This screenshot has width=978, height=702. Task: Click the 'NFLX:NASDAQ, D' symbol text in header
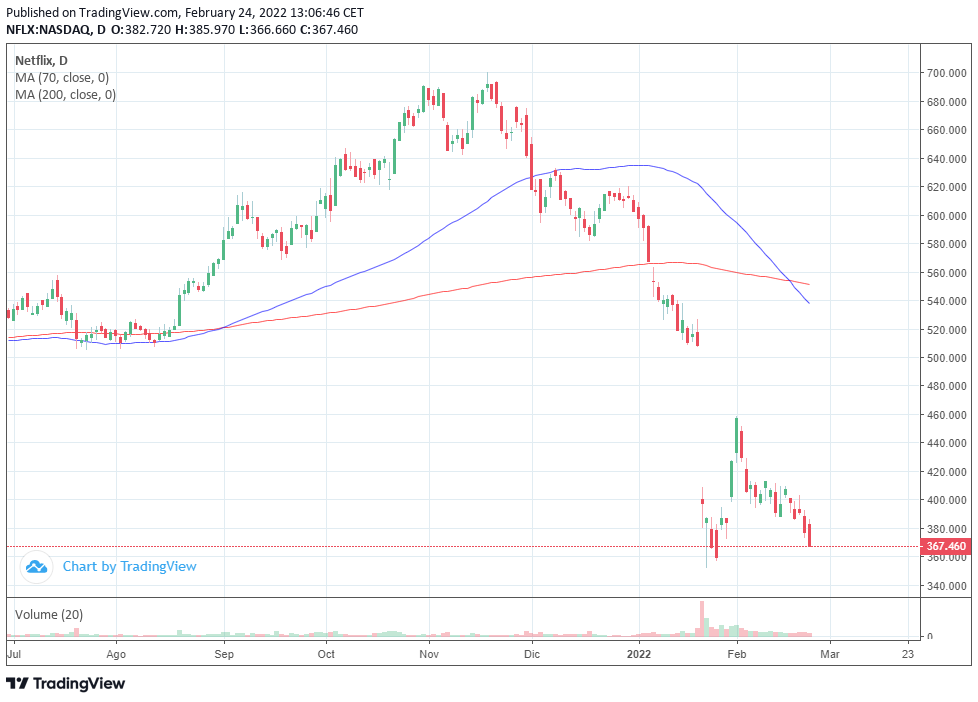pos(56,29)
